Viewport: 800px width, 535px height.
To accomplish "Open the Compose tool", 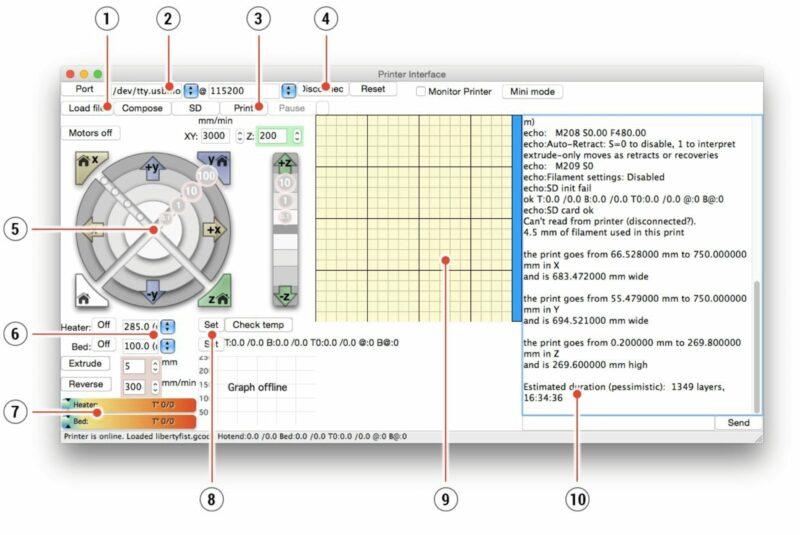I will (x=142, y=108).
